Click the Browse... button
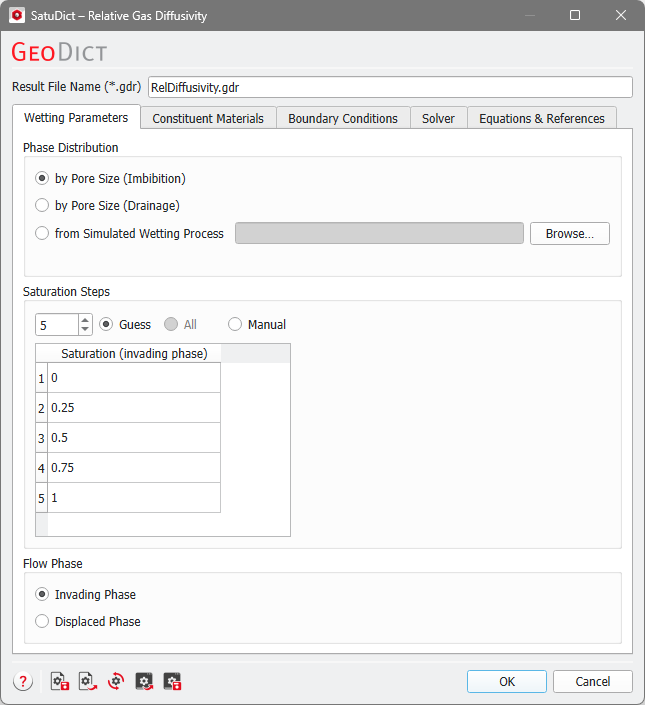Viewport: 645px width, 705px height. point(569,233)
